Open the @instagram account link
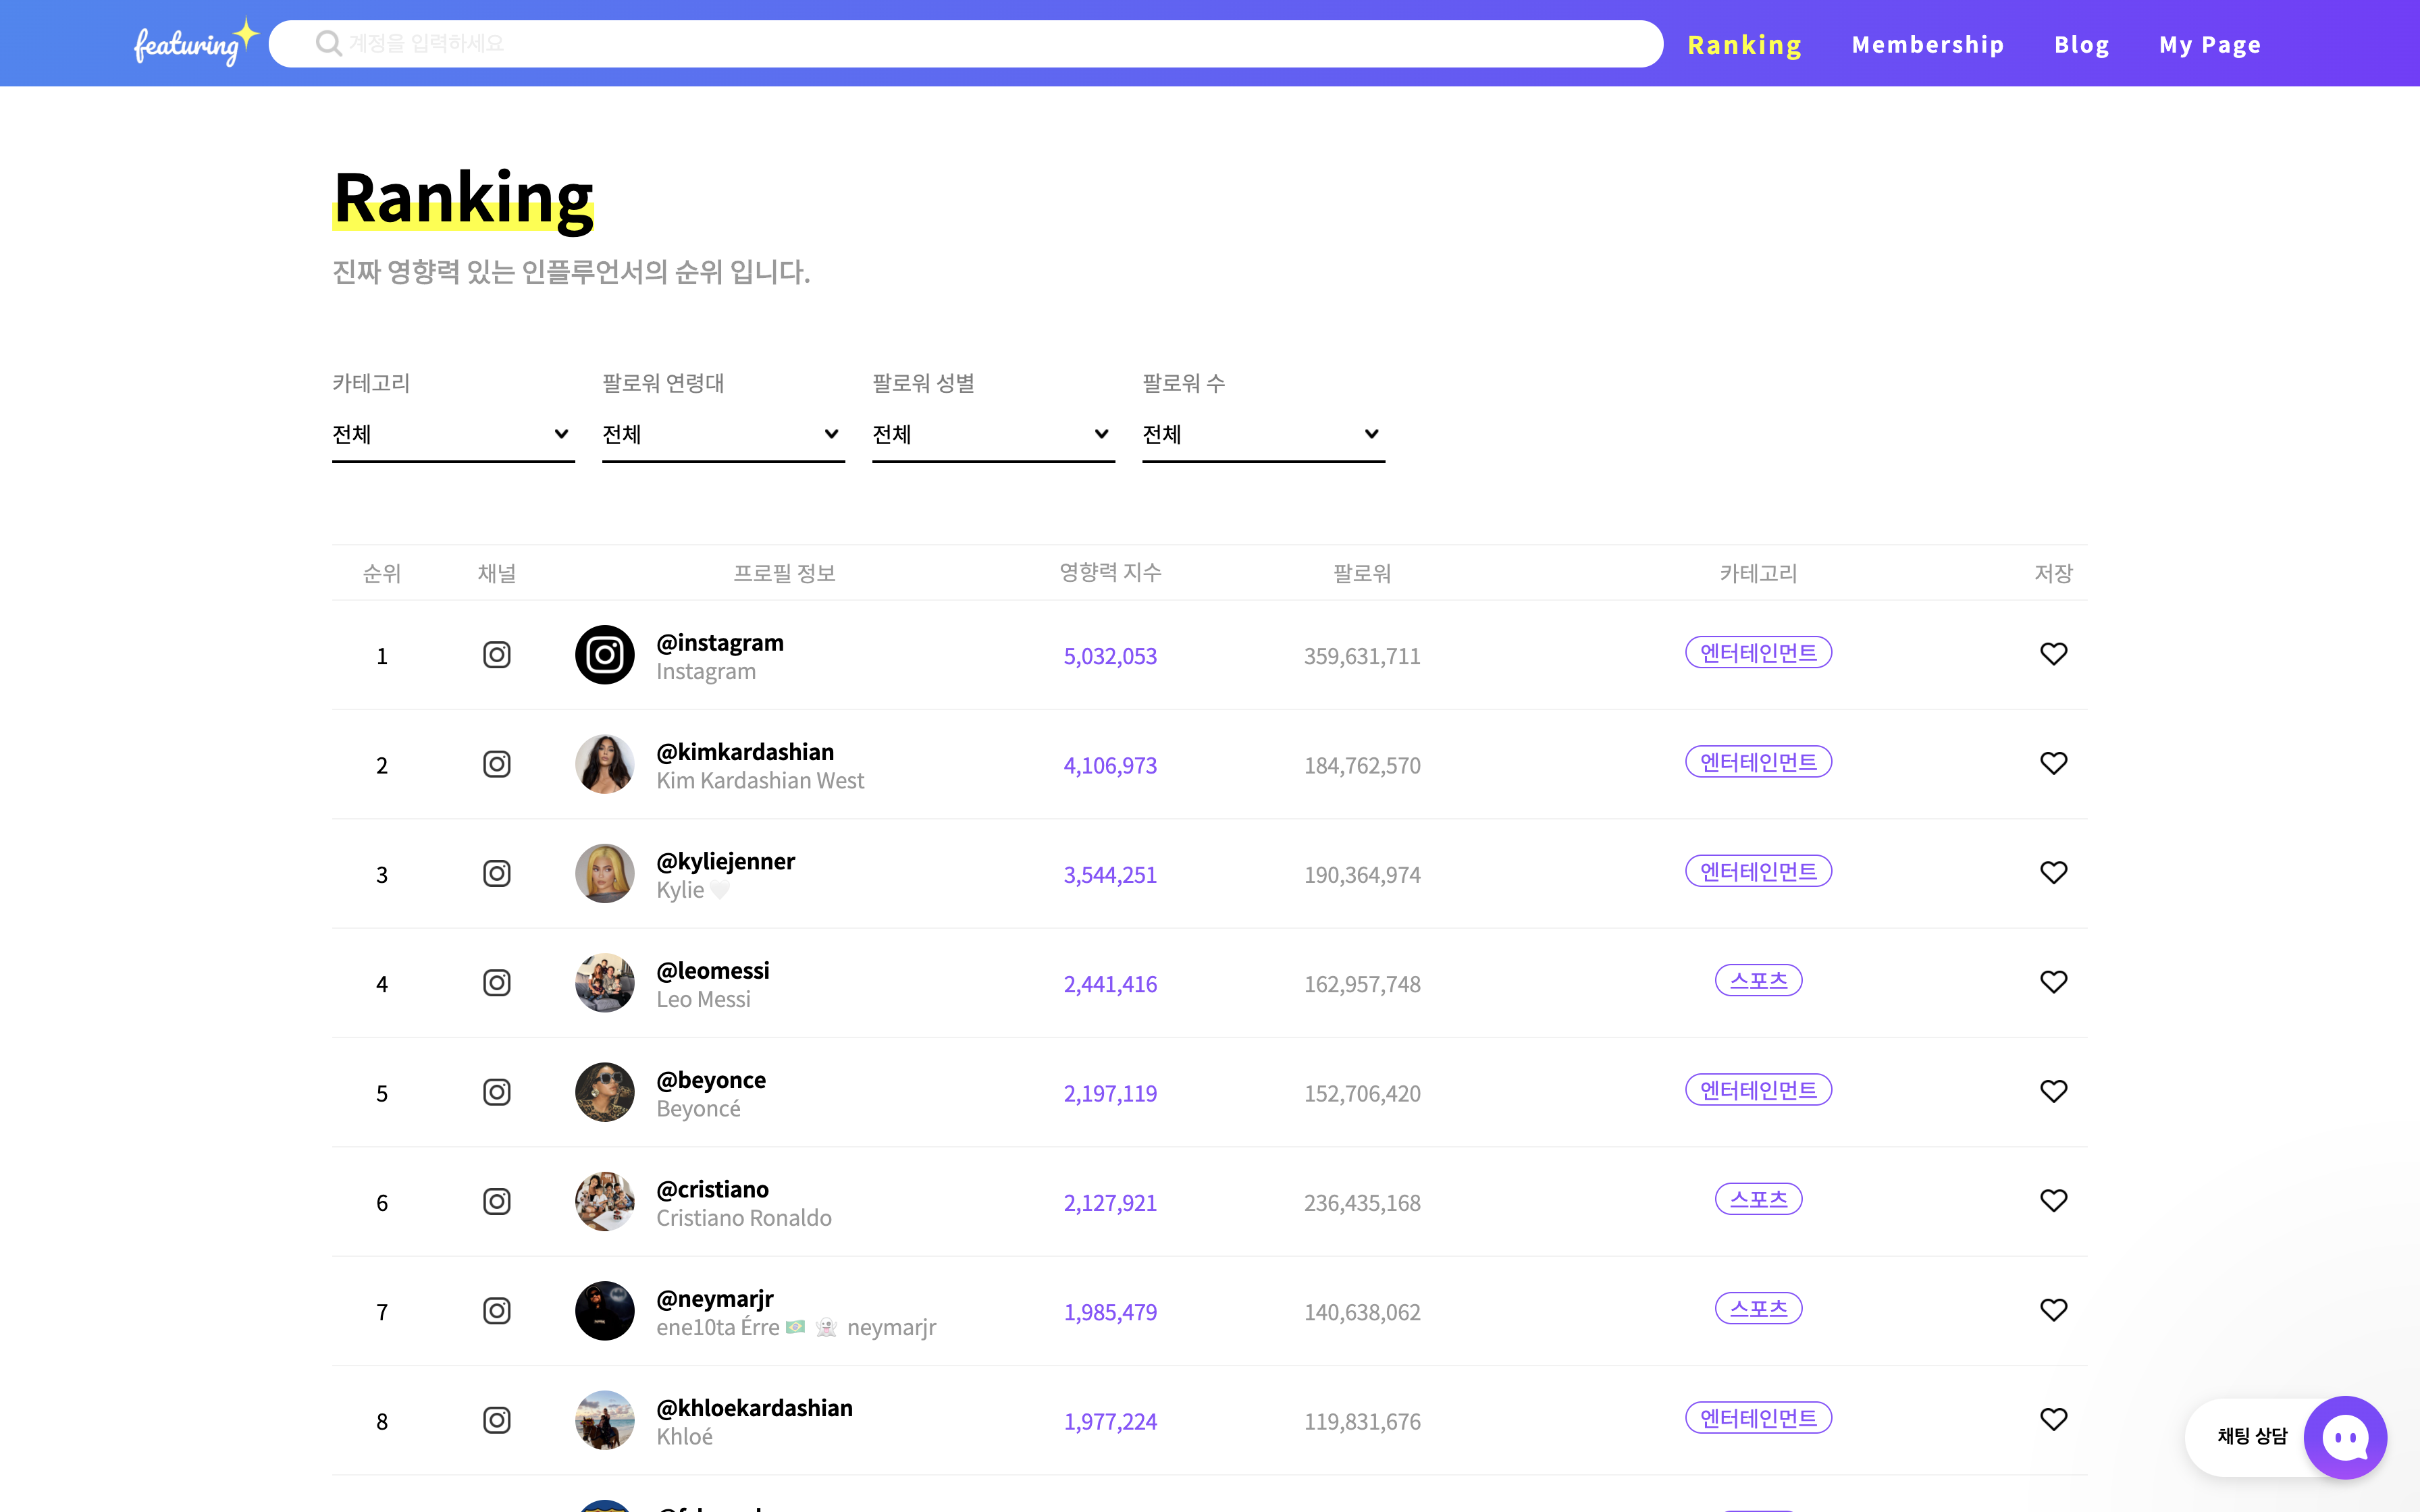Viewport: 2420px width, 1512px height. coord(720,643)
